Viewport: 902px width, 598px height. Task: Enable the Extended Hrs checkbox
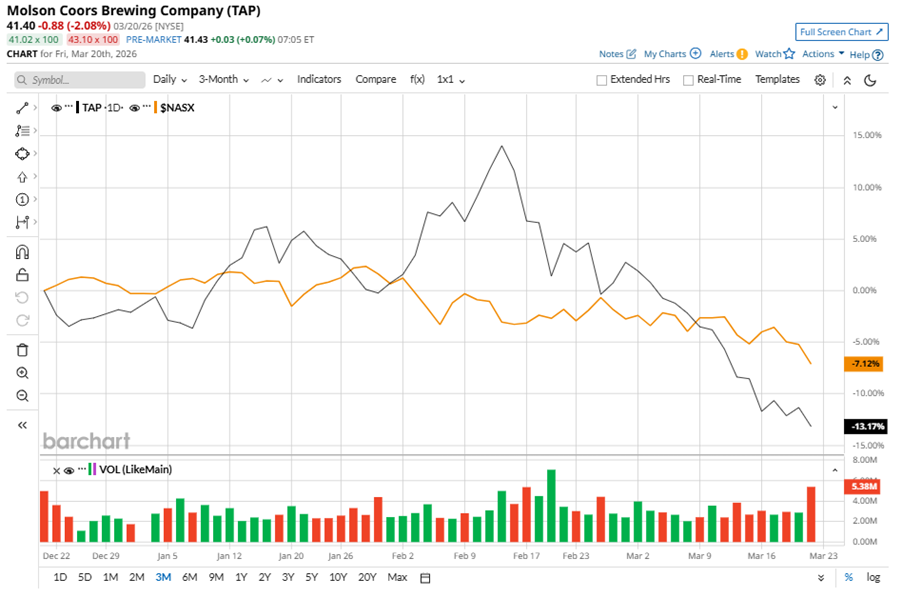click(x=602, y=80)
